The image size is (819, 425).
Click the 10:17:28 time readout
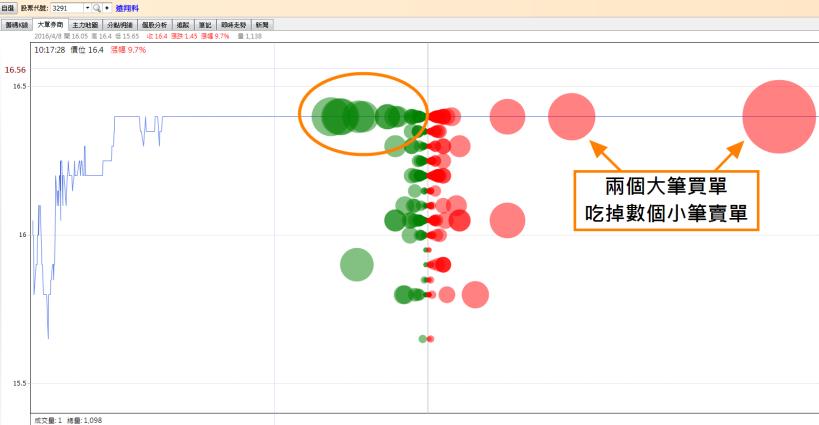coord(50,50)
